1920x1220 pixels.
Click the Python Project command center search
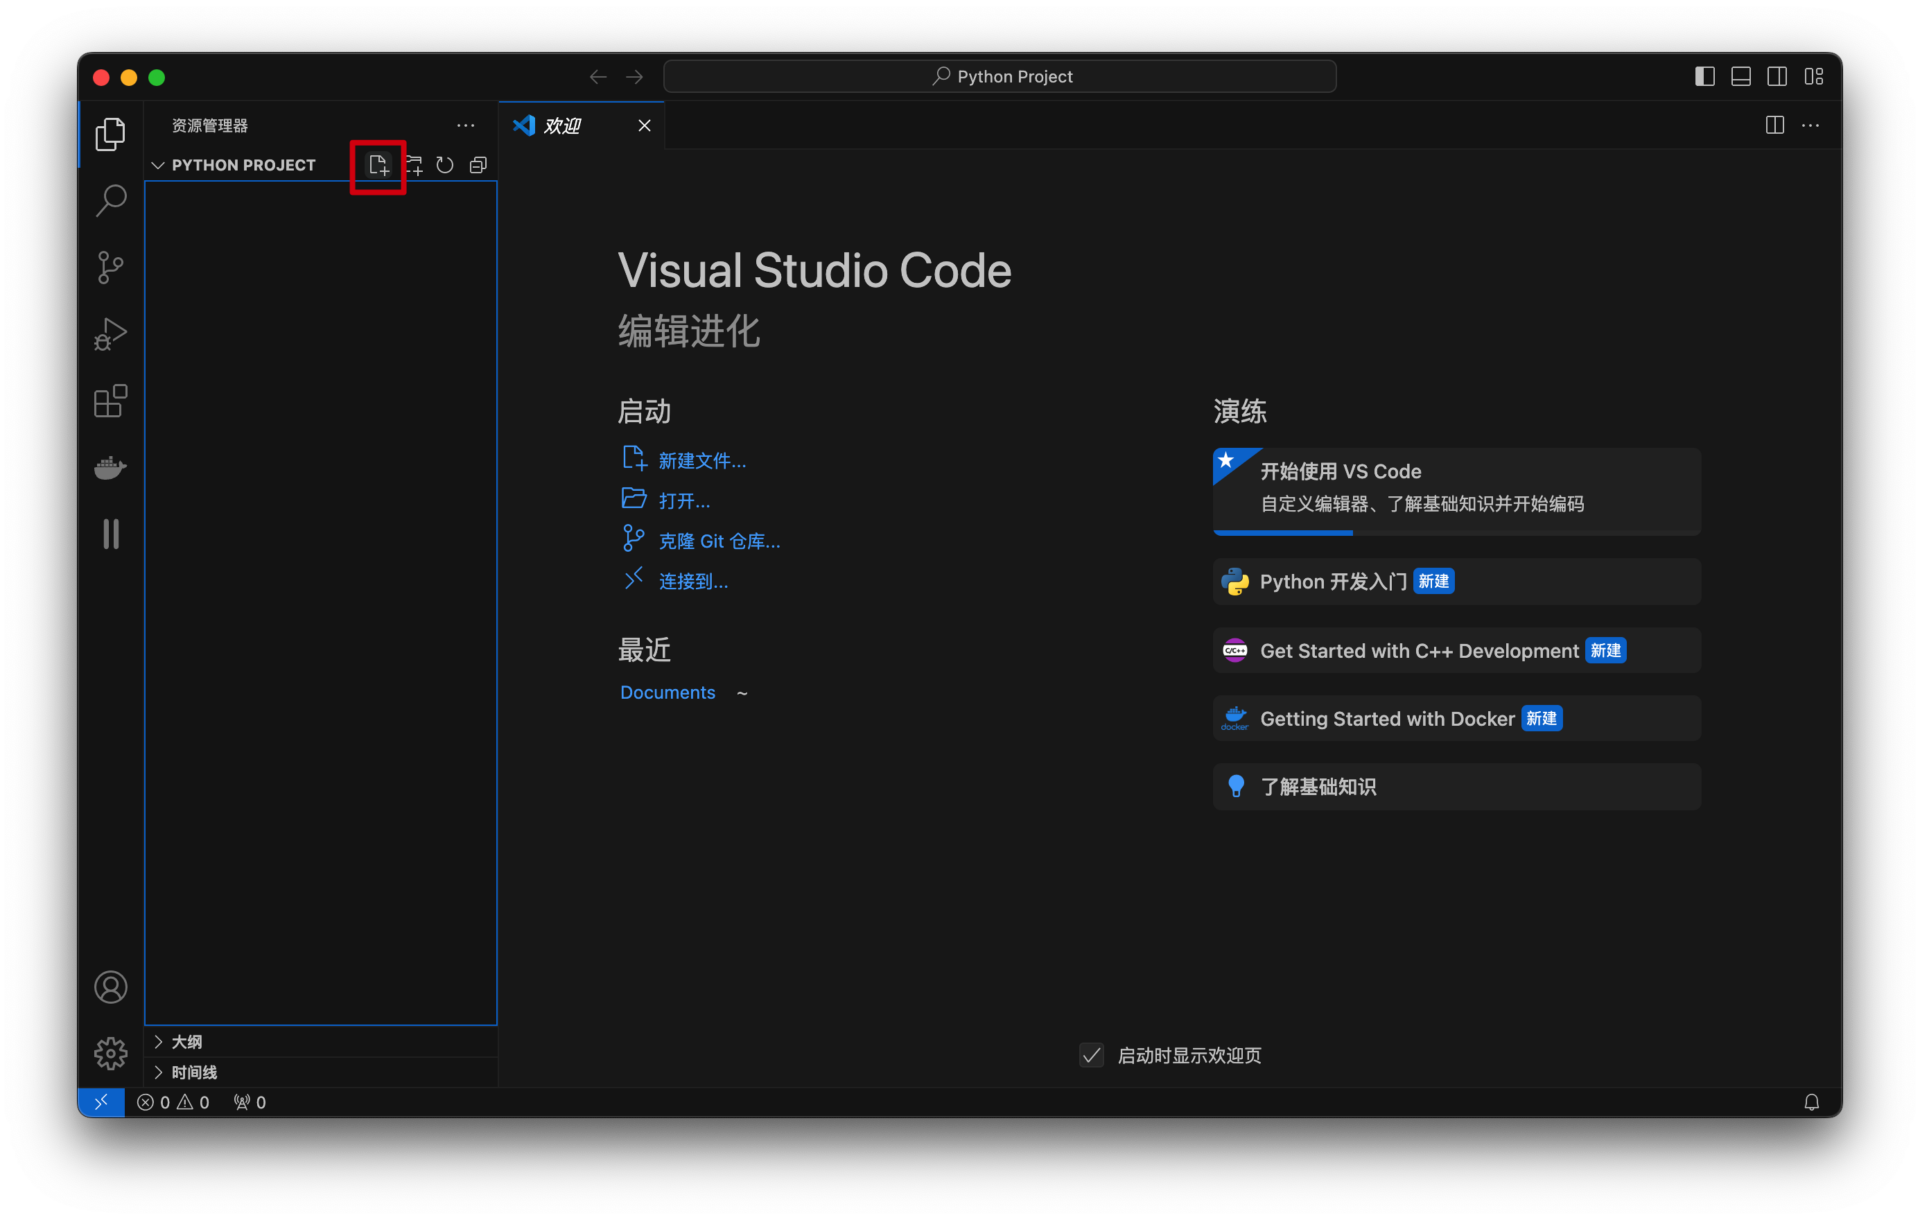click(1000, 77)
